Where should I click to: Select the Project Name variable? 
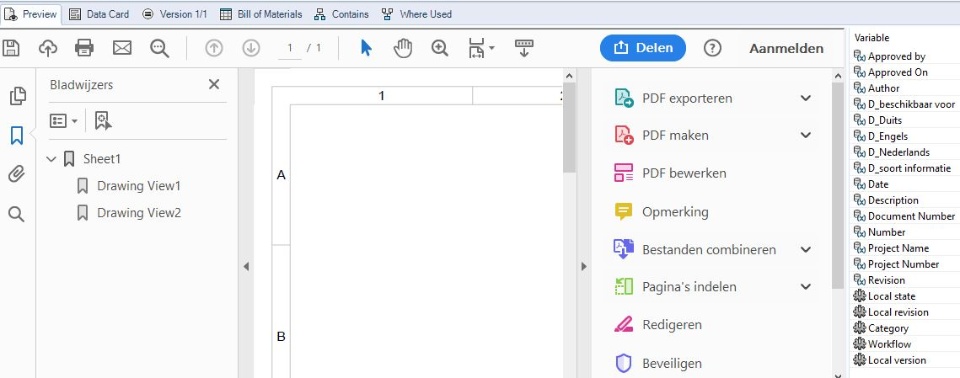point(898,248)
